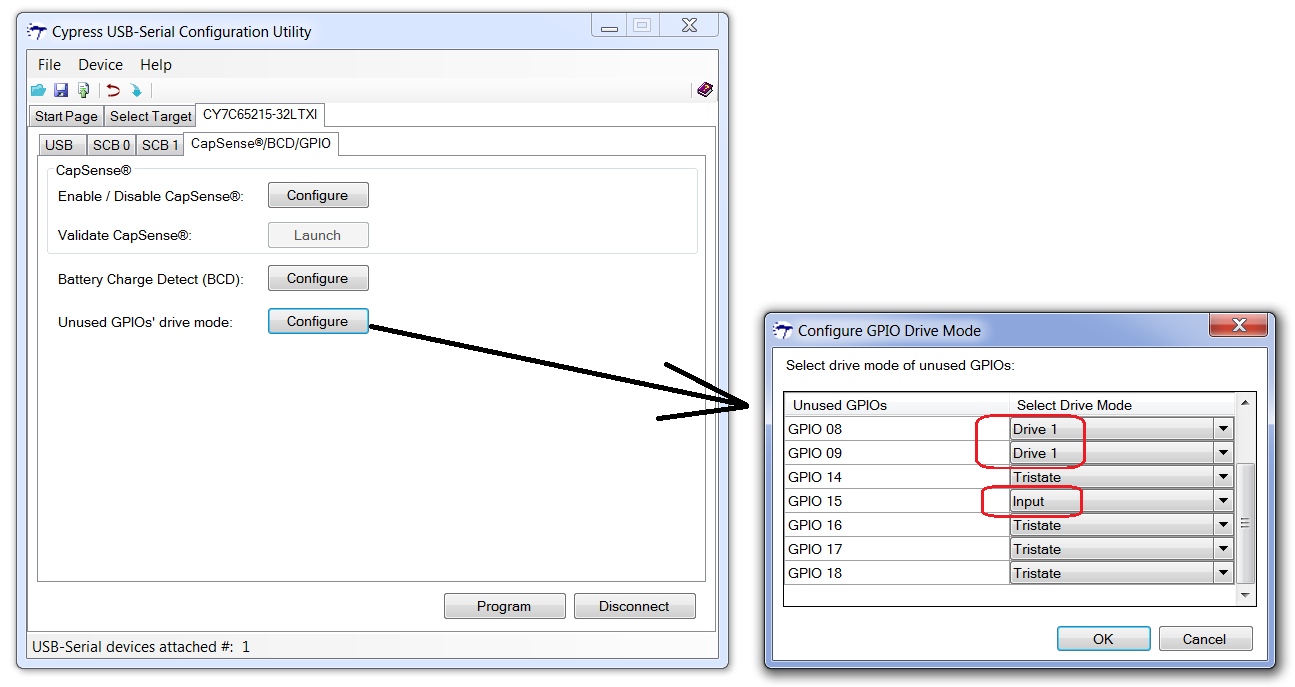Viewport: 1295px width, 687px height.
Task: Click the blue down-arrow program icon
Action: click(136, 90)
